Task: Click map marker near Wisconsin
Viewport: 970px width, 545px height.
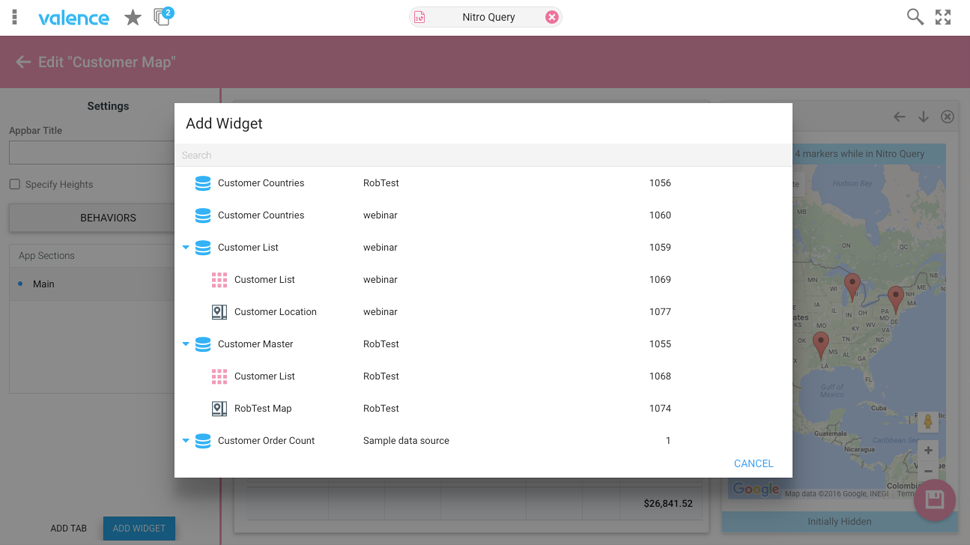Action: pos(852,286)
